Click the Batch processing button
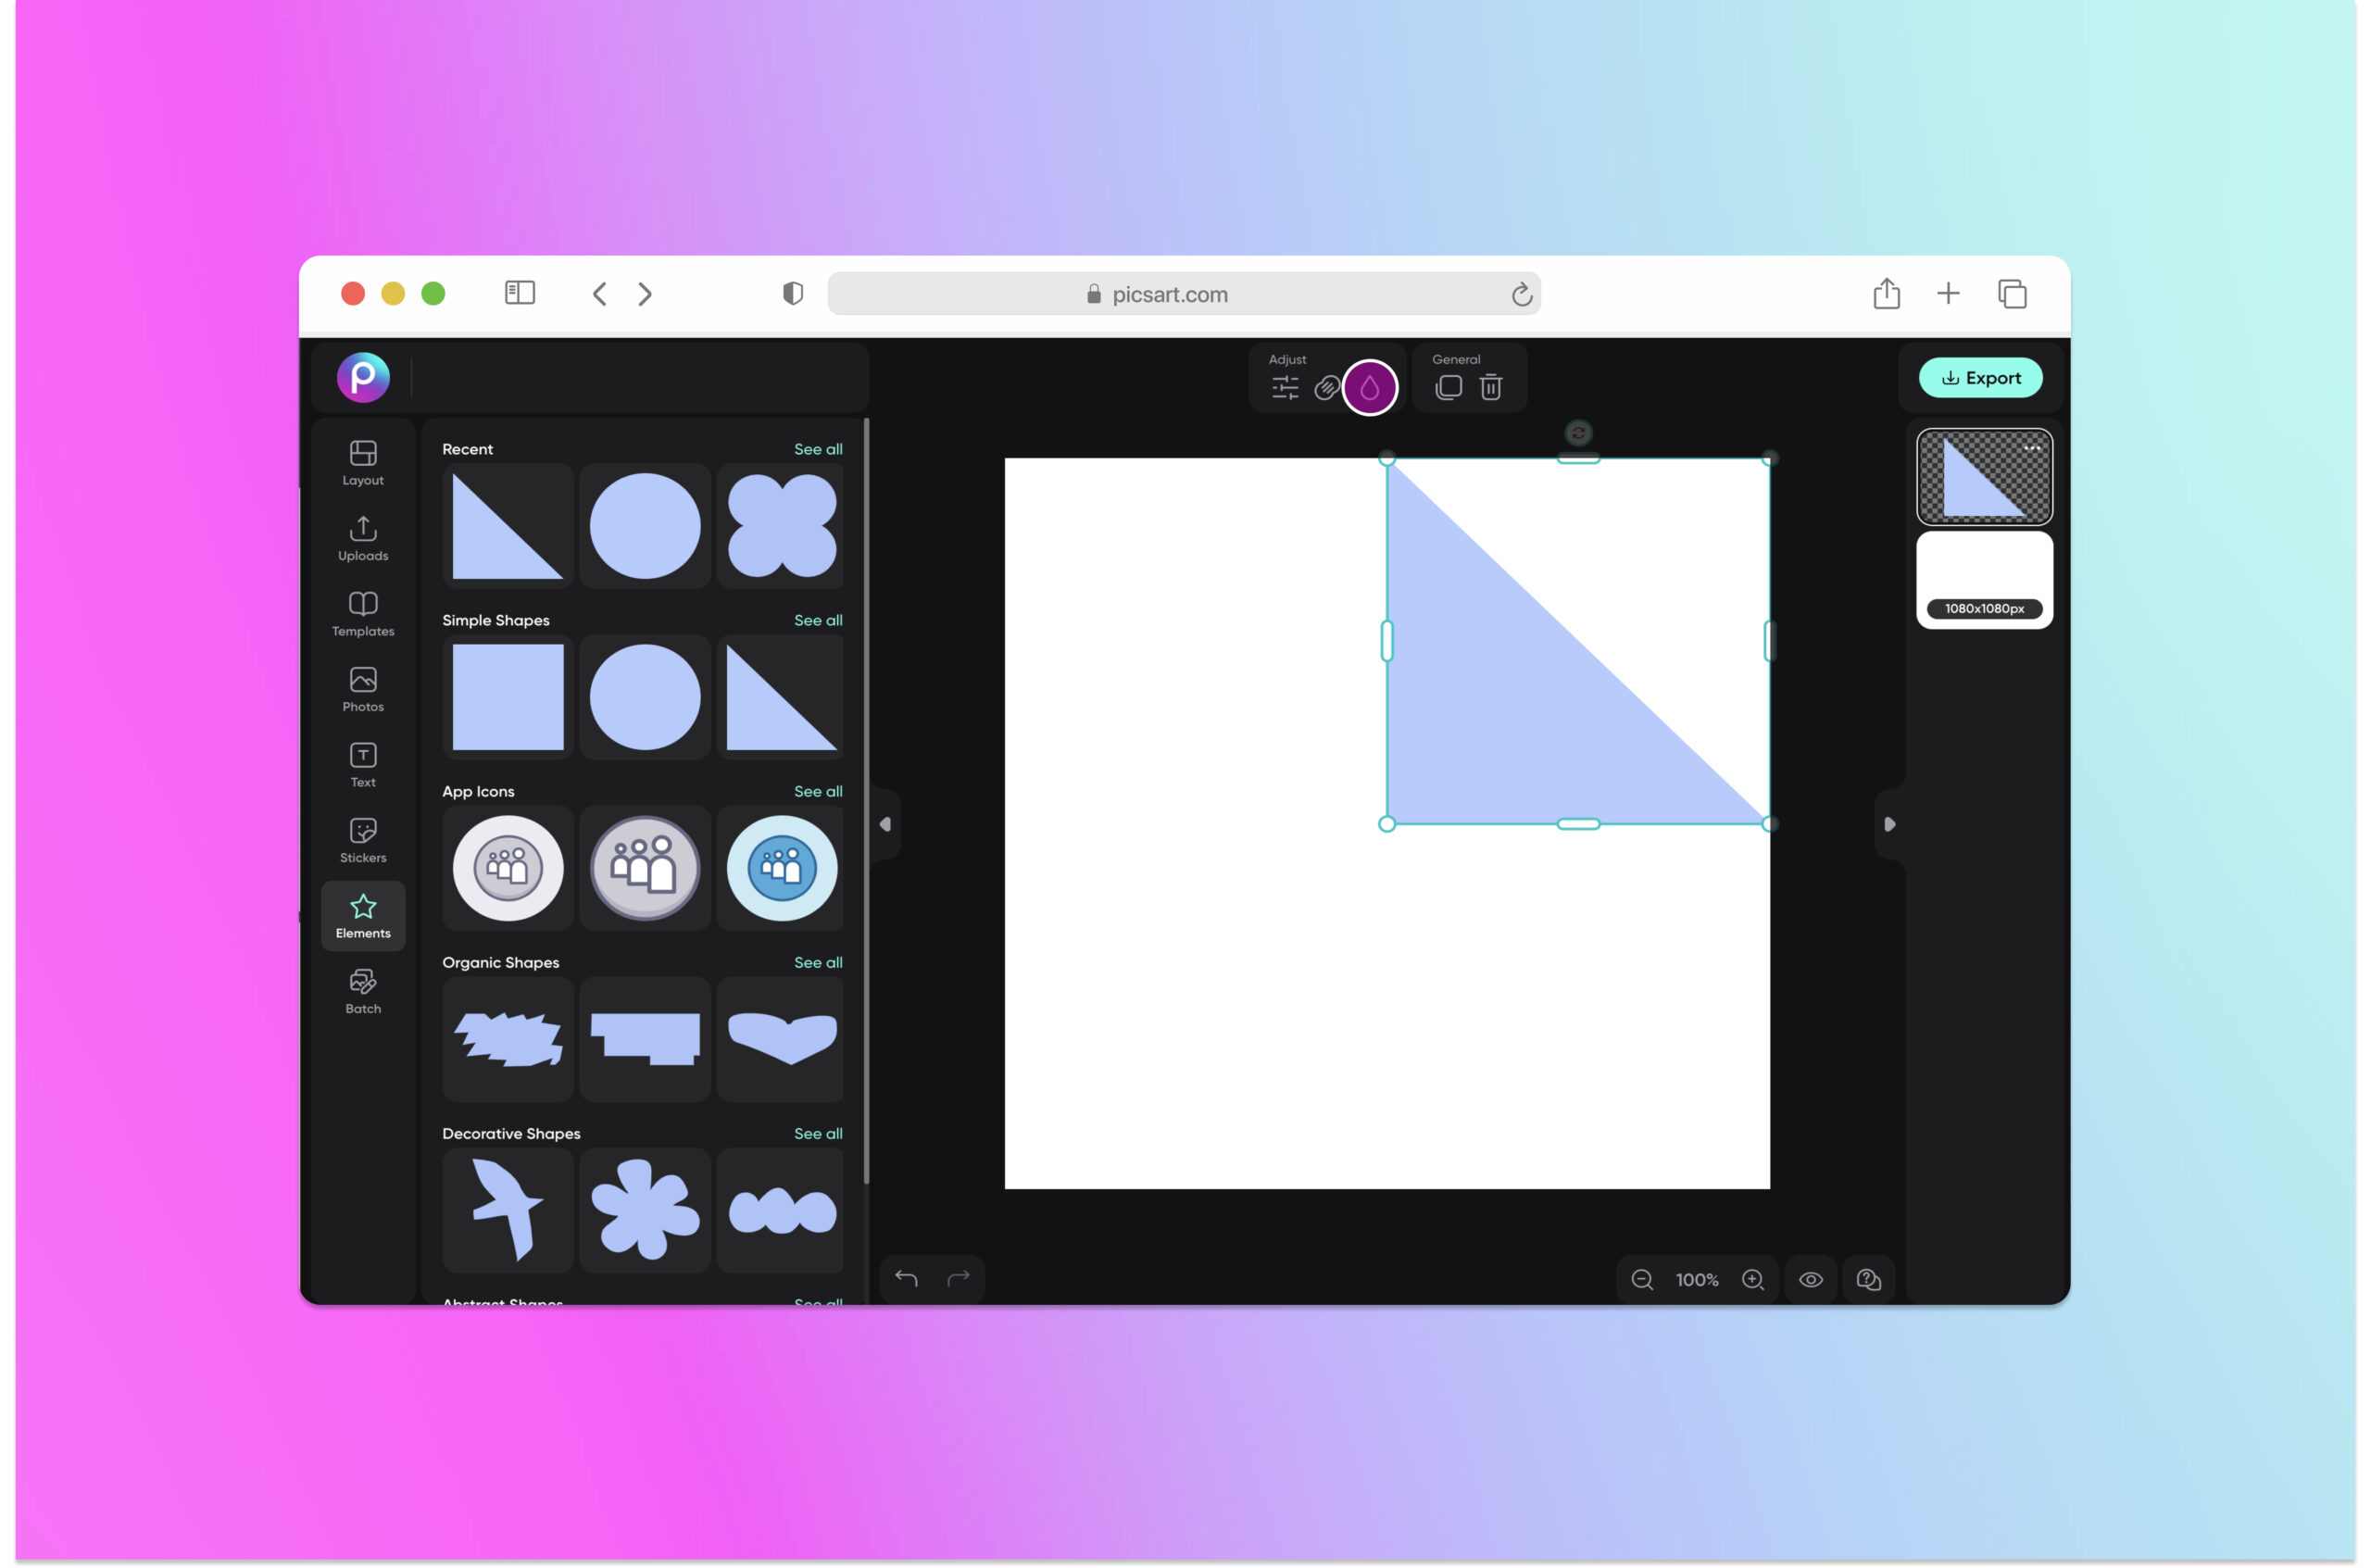The height and width of the screenshot is (1568, 2371). [x=364, y=992]
